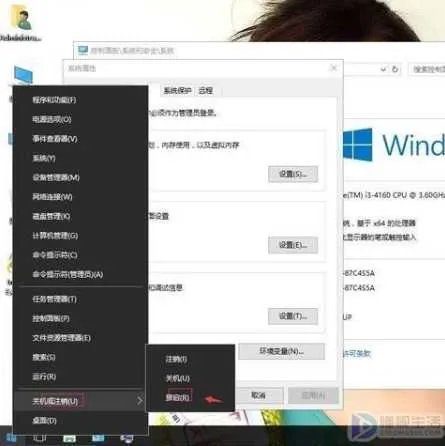Refresh the Control Panel address bar
The image size is (445, 446).
[x=395, y=69]
